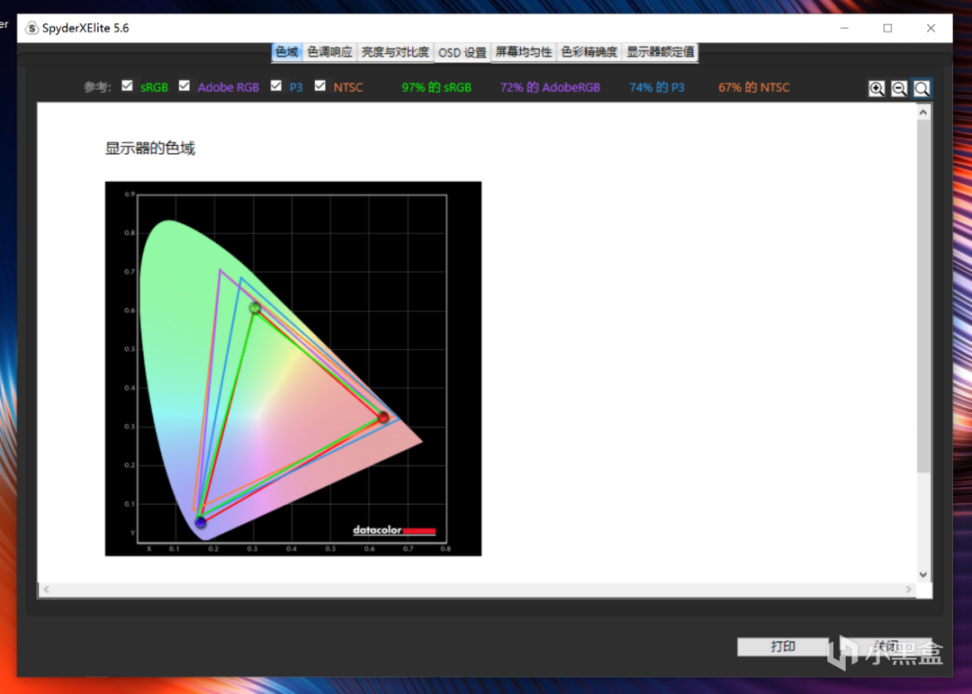Click the 打印 button
This screenshot has width=972, height=694.
782,647
